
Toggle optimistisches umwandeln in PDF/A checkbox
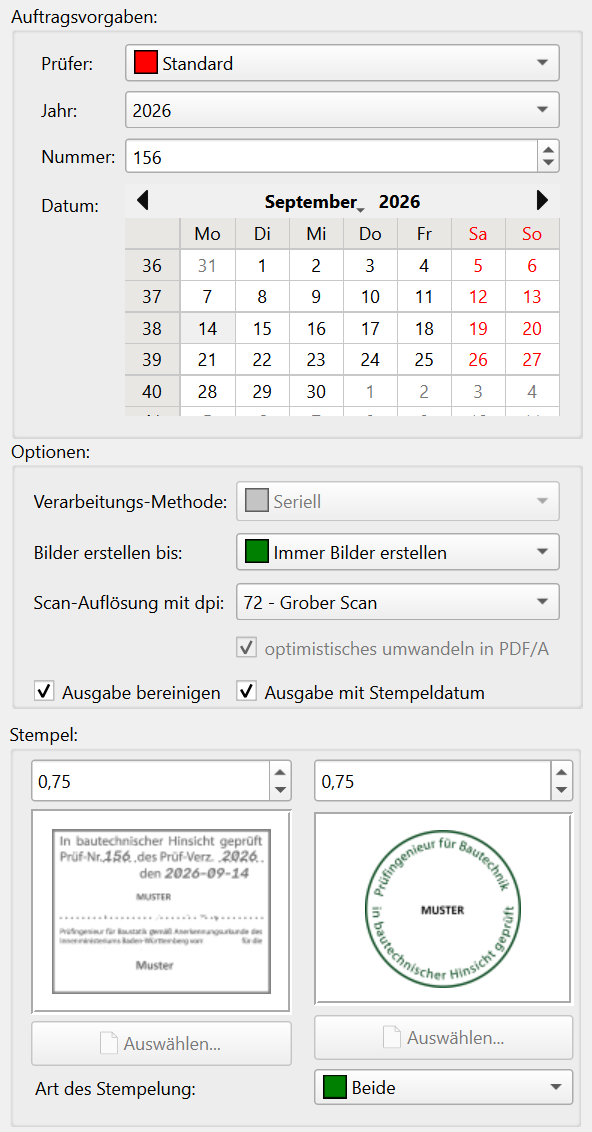coord(248,648)
